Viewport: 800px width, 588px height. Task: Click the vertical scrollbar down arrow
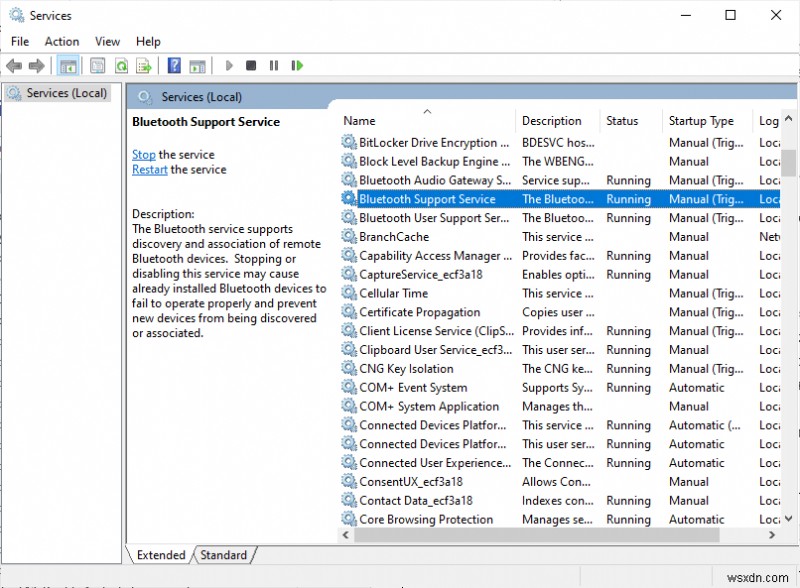coord(789,519)
